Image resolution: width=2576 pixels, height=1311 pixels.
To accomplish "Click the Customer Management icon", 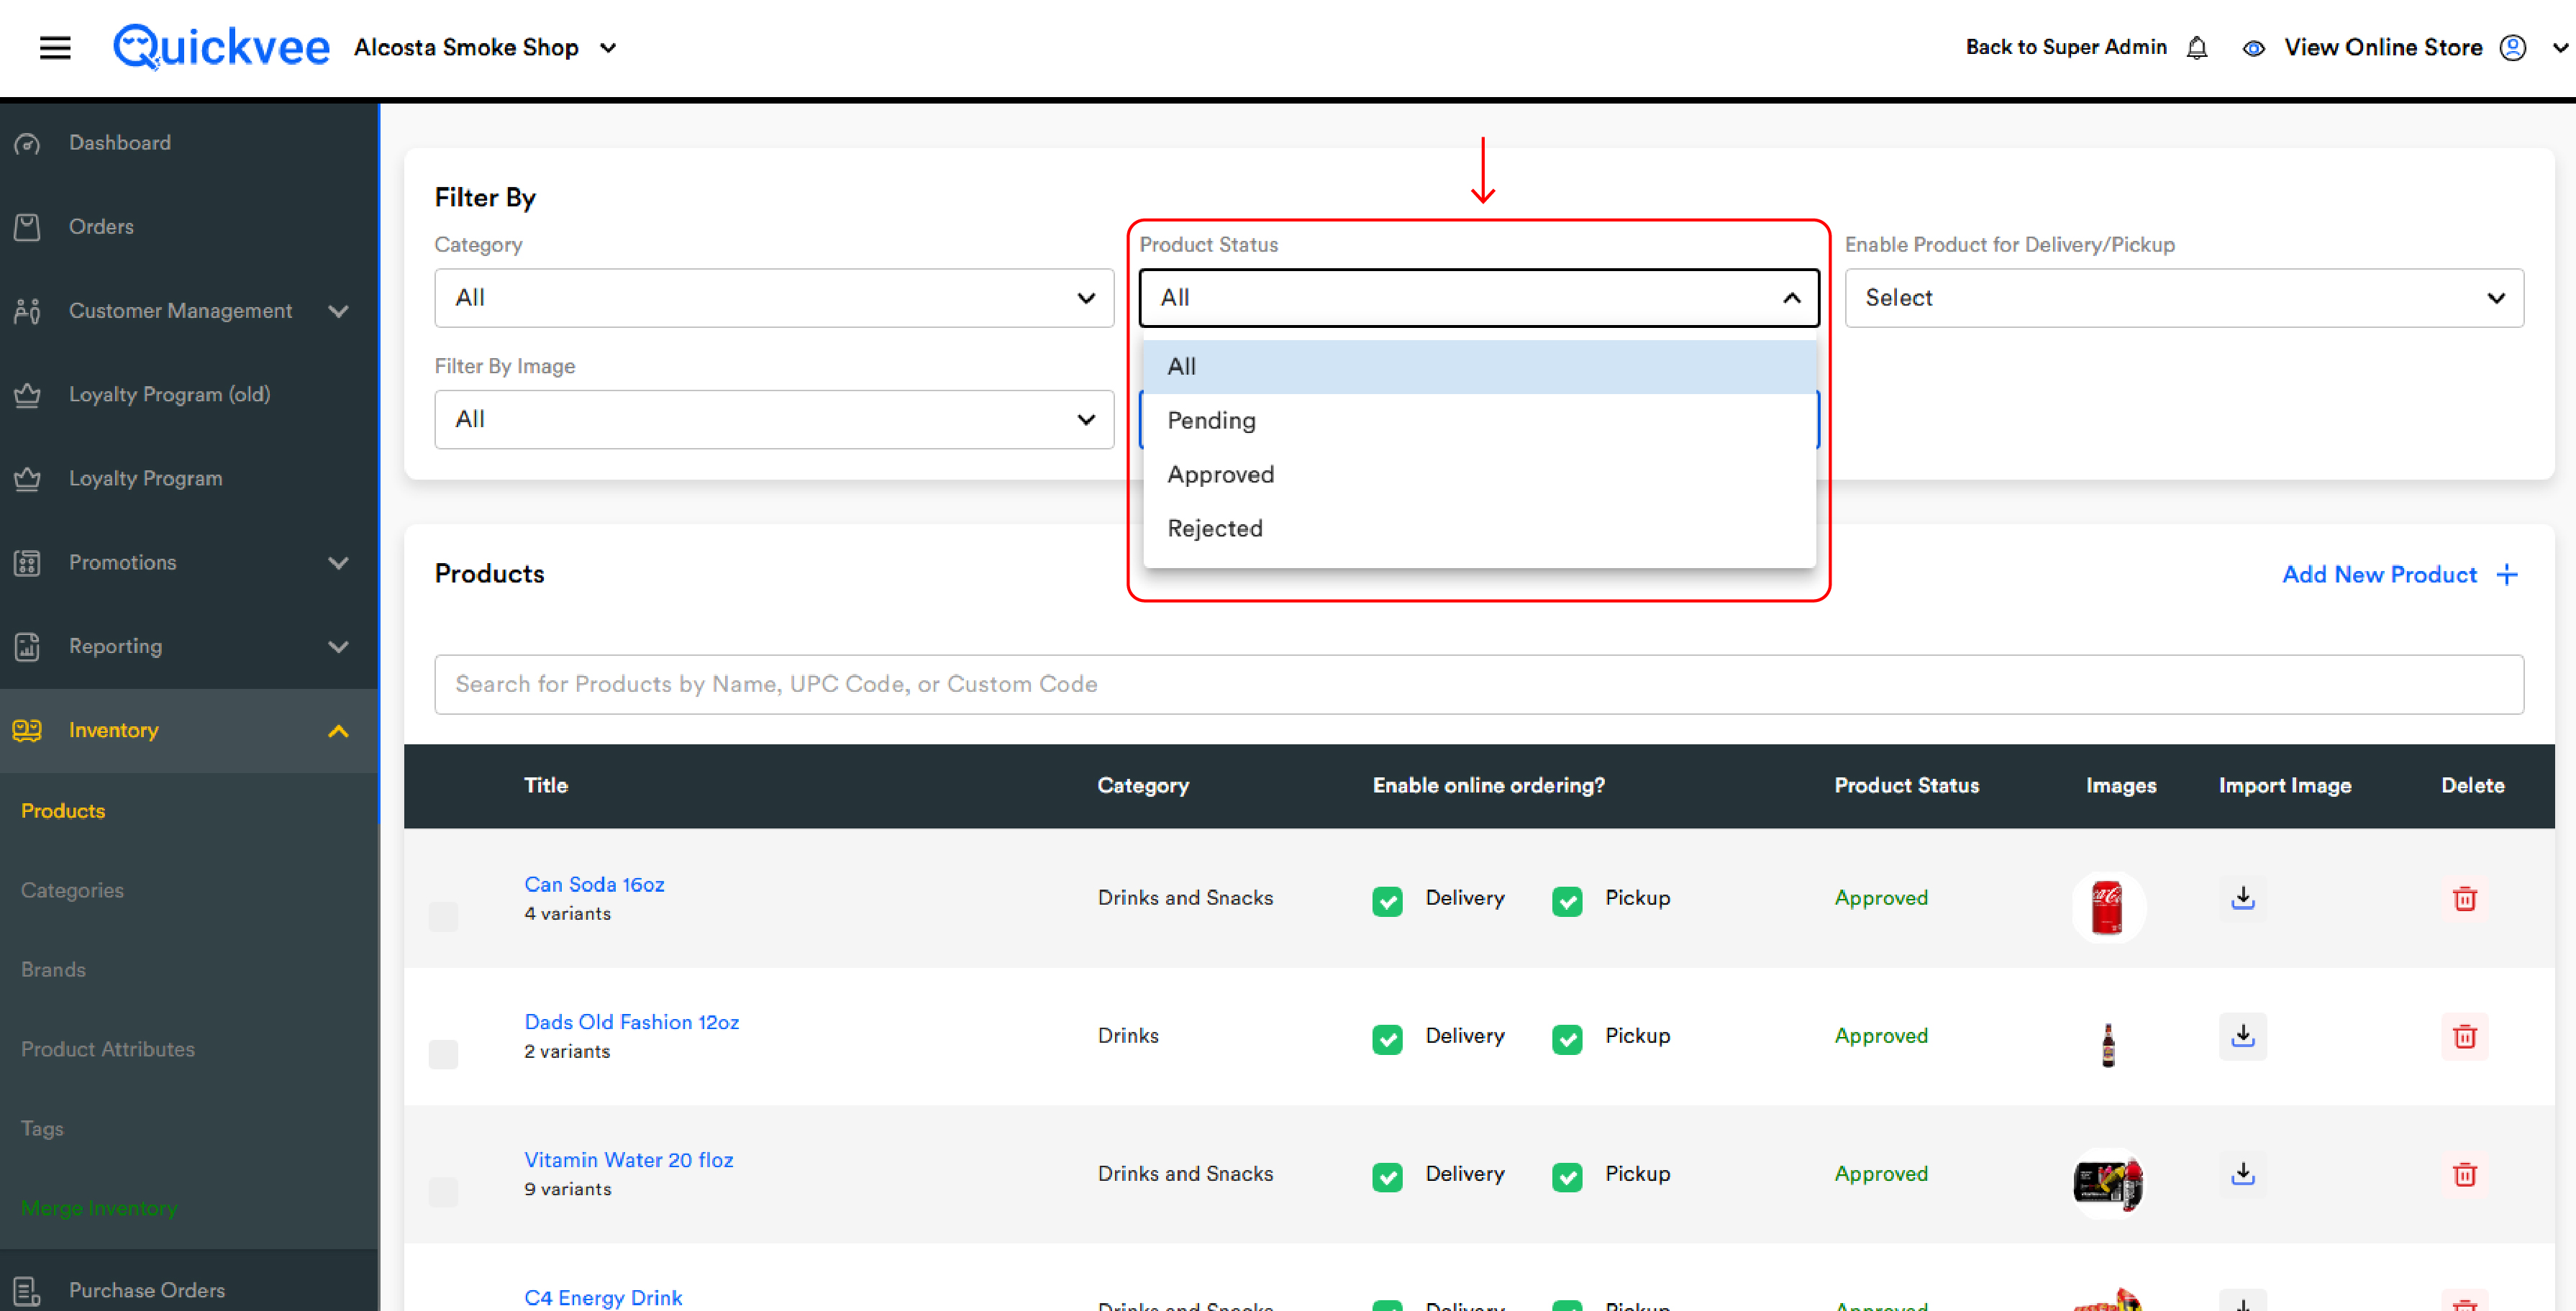I will pyautogui.click(x=27, y=311).
